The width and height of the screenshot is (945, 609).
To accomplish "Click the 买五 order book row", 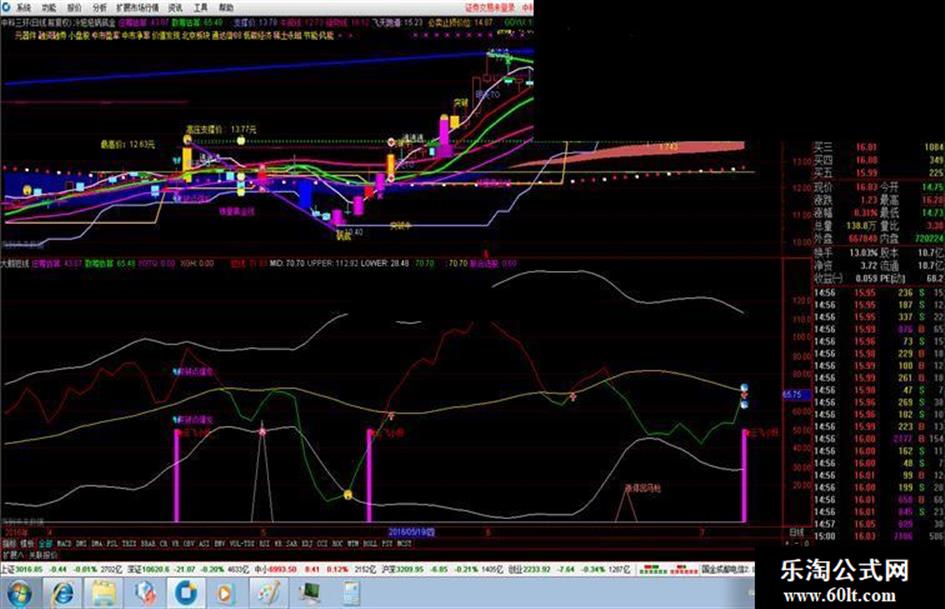I will pos(879,173).
